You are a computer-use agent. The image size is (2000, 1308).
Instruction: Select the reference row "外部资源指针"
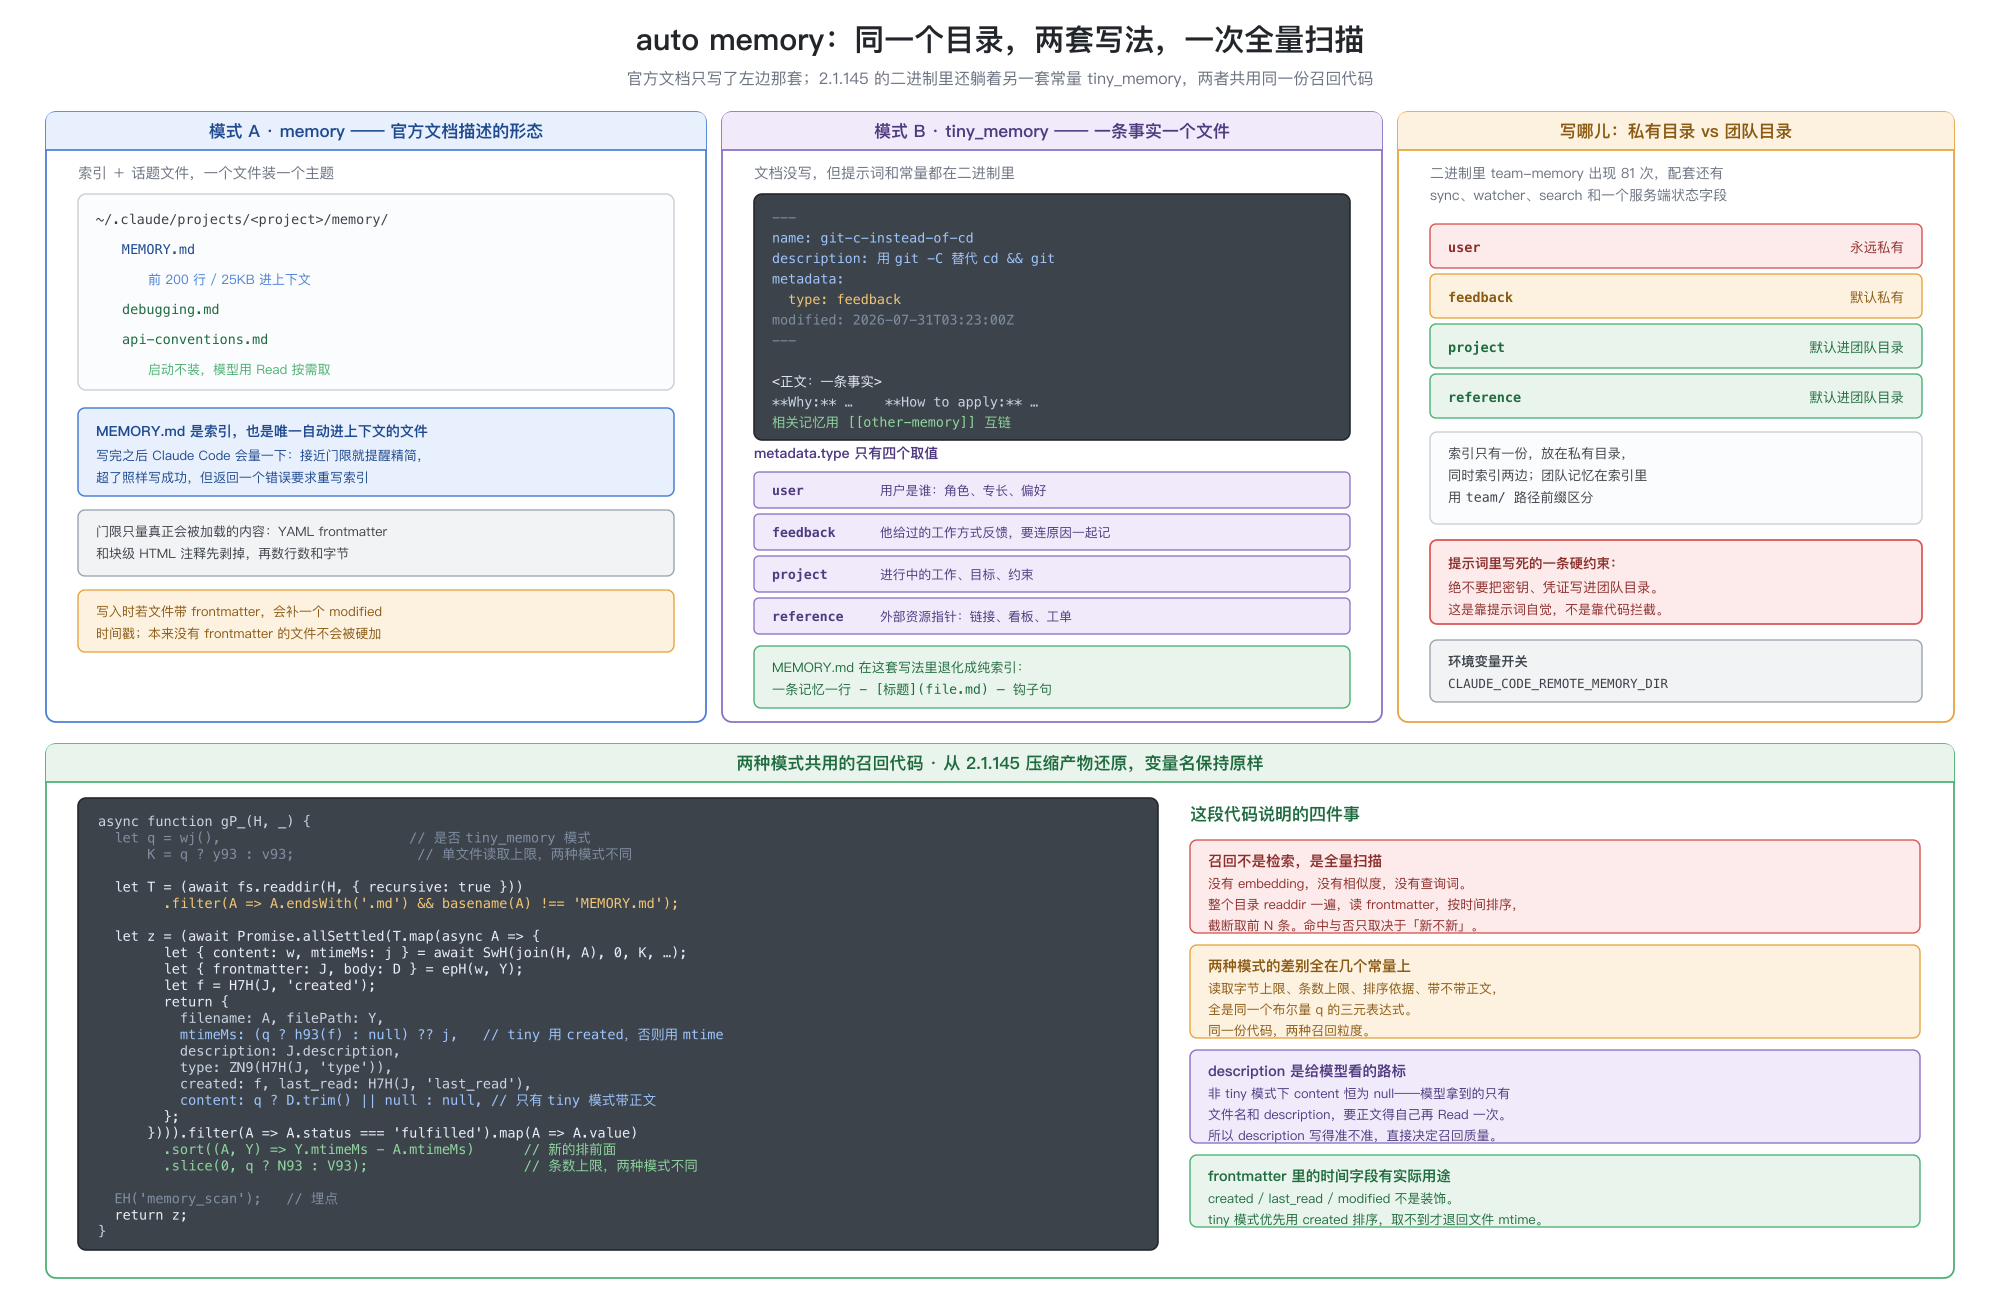pos(1052,616)
